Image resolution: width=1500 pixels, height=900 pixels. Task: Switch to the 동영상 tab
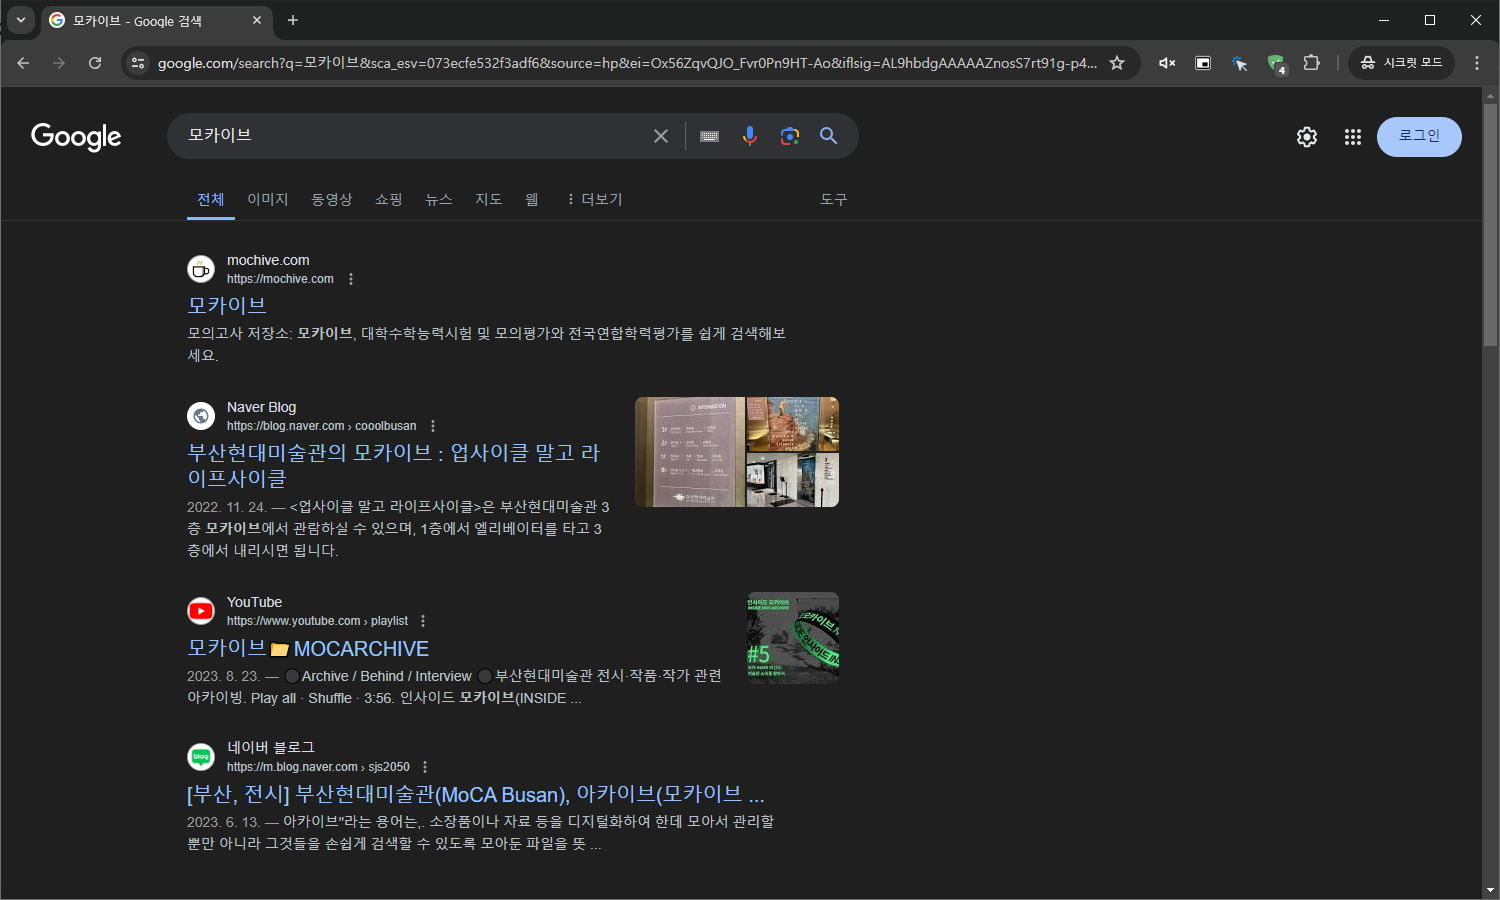332,199
